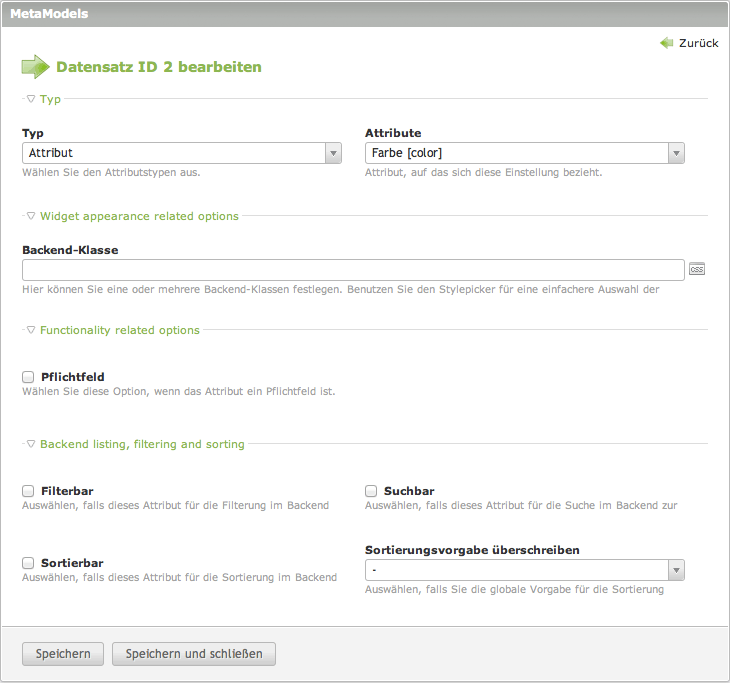Collapse Backend listing, filtering and sorting
This screenshot has height=683, width=730.
142,444
